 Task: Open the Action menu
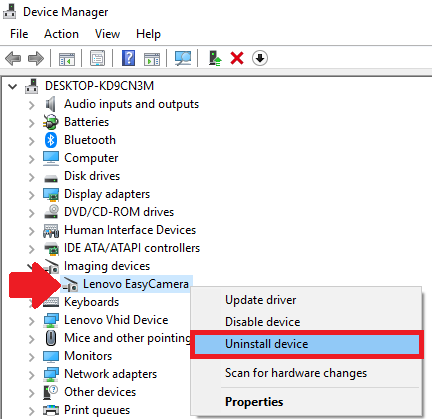(61, 34)
